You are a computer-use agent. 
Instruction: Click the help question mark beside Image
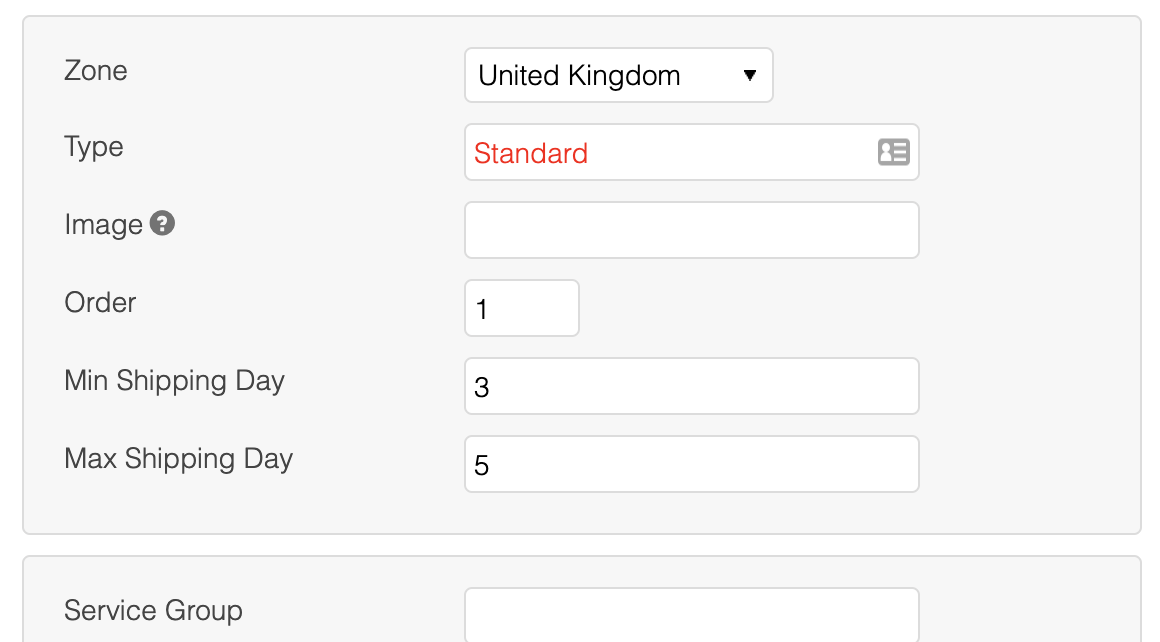point(162,223)
